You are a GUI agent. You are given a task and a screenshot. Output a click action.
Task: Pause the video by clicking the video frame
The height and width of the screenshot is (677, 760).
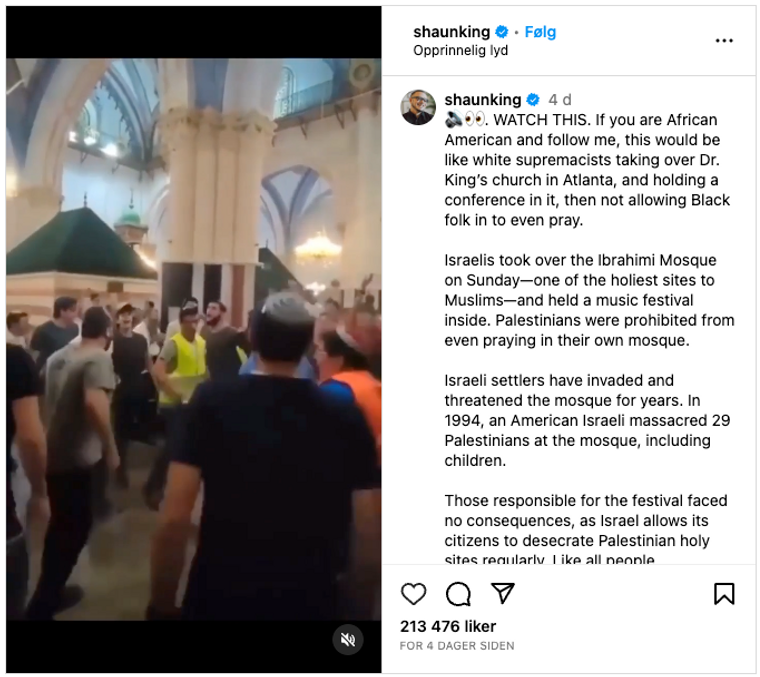pyautogui.click(x=193, y=339)
